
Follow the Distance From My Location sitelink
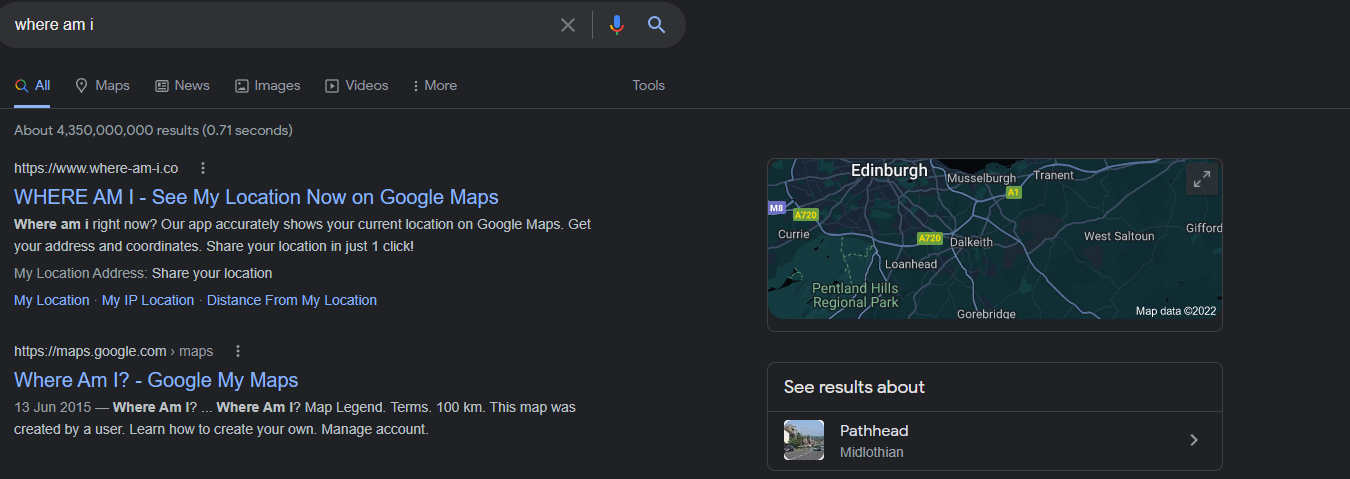(x=292, y=300)
